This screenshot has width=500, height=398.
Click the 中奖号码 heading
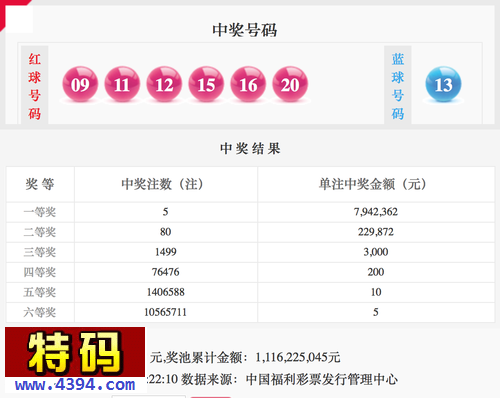pos(245,30)
